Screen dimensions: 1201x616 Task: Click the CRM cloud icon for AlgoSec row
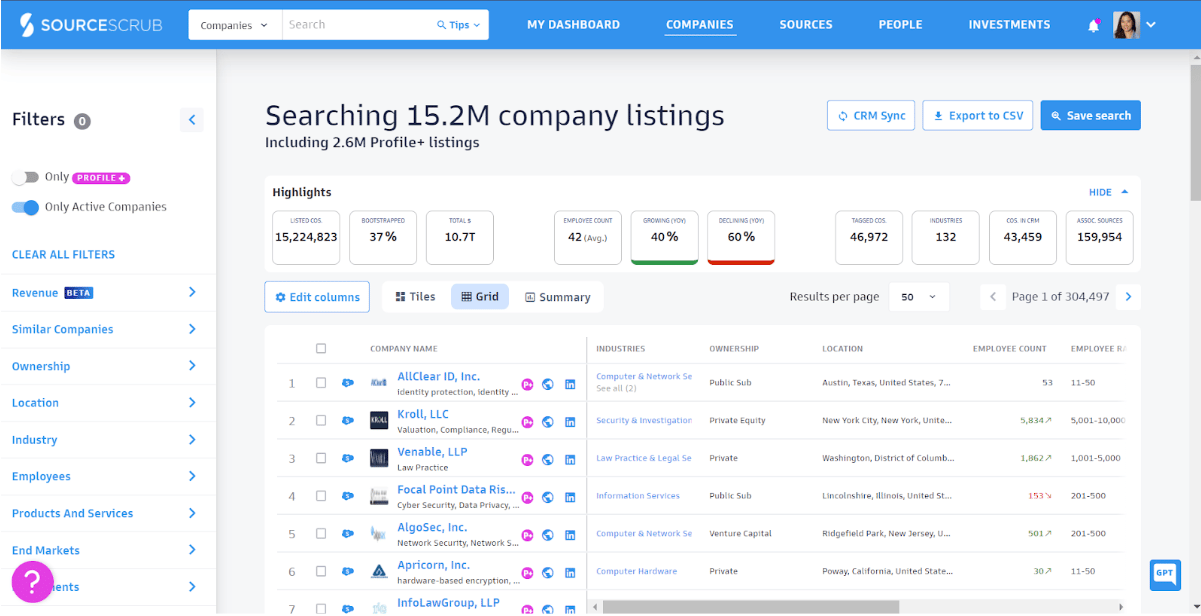click(x=348, y=534)
